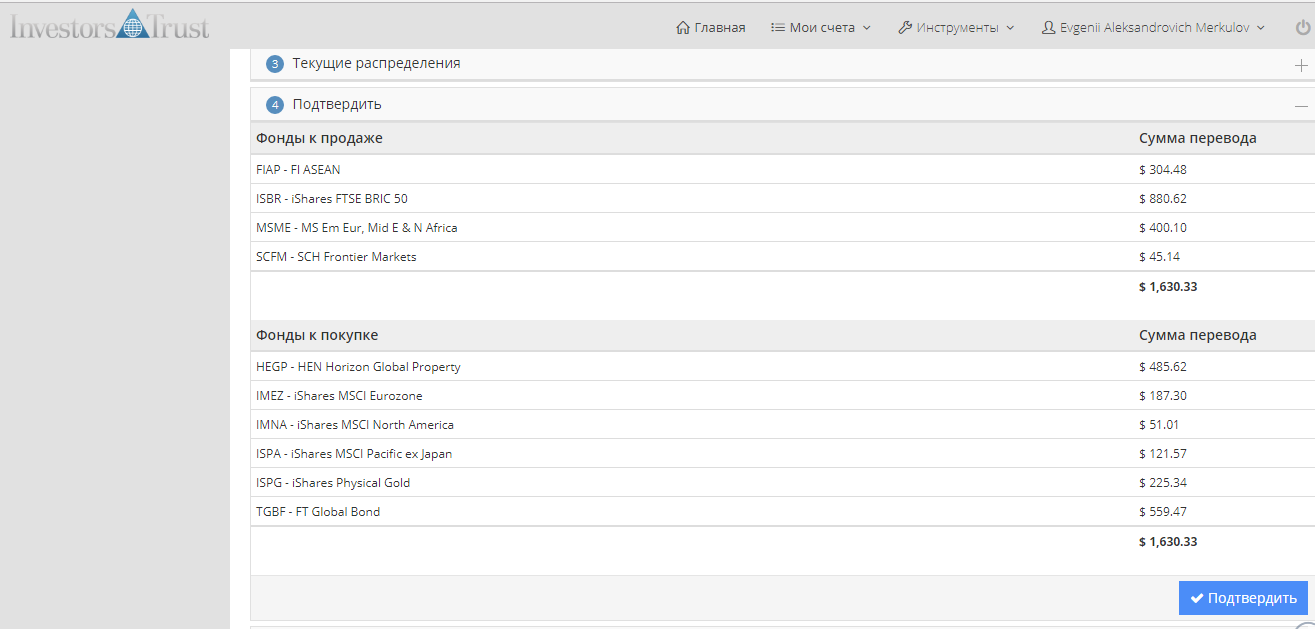Click the Текущие распределения heading

click(376, 63)
